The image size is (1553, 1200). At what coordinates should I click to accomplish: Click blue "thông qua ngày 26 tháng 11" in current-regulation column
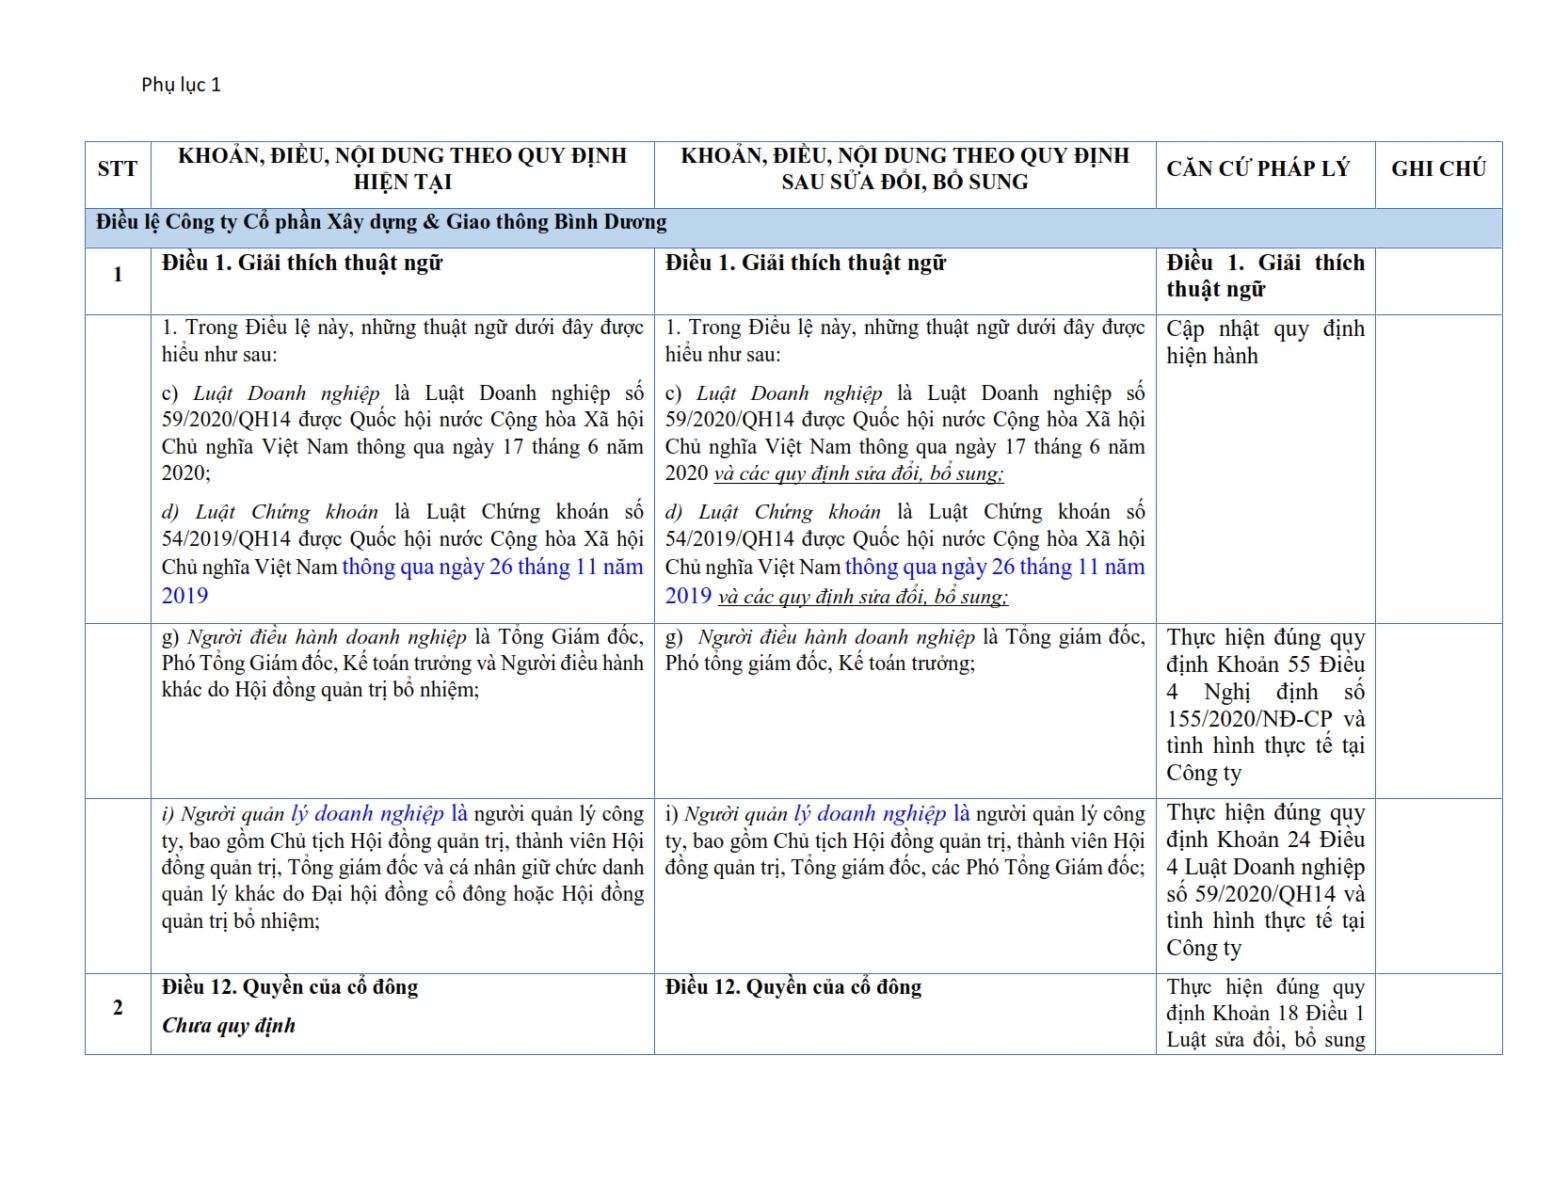click(492, 567)
